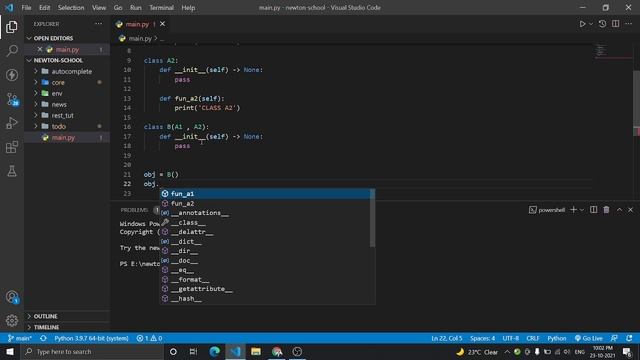The image size is (640, 360).
Task: Open the Manage gear icon
Action: click(12, 320)
